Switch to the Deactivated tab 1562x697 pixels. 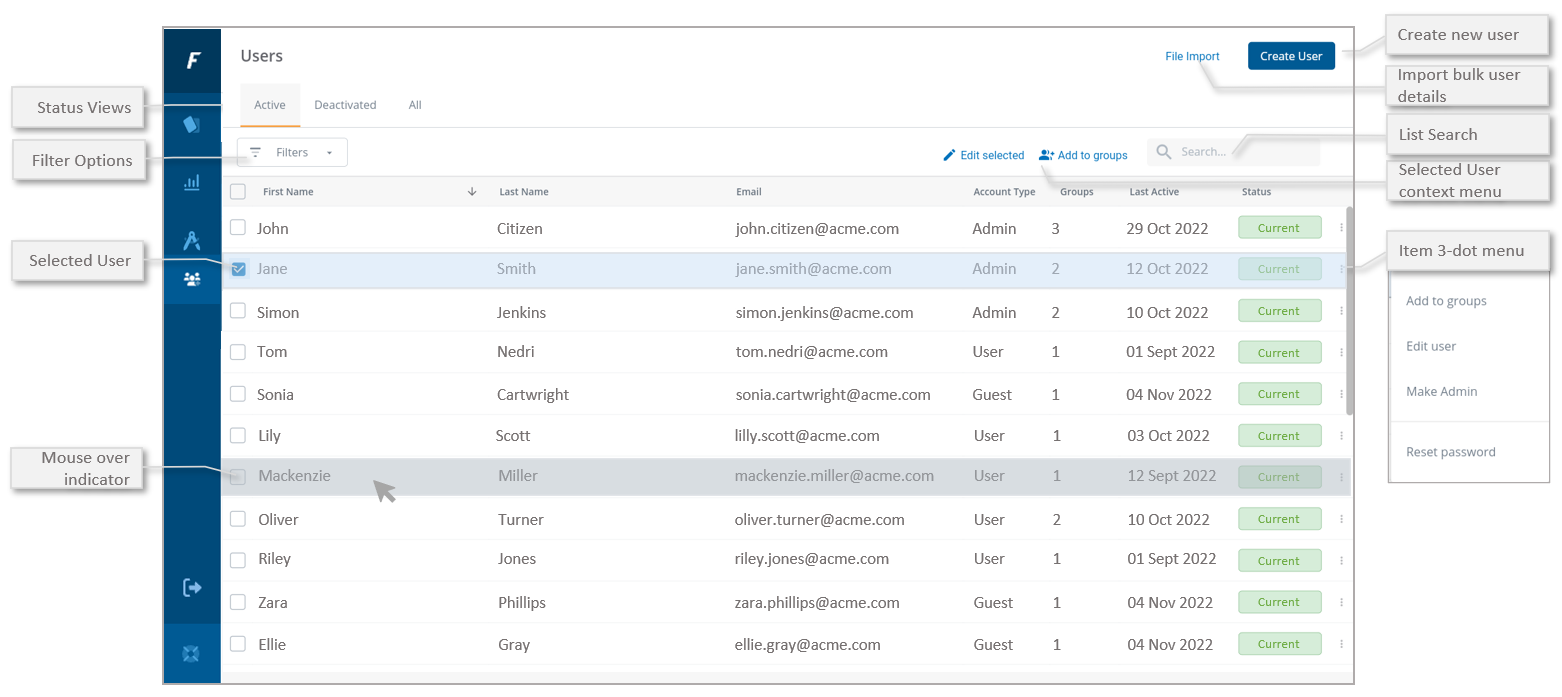pyautogui.click(x=345, y=105)
